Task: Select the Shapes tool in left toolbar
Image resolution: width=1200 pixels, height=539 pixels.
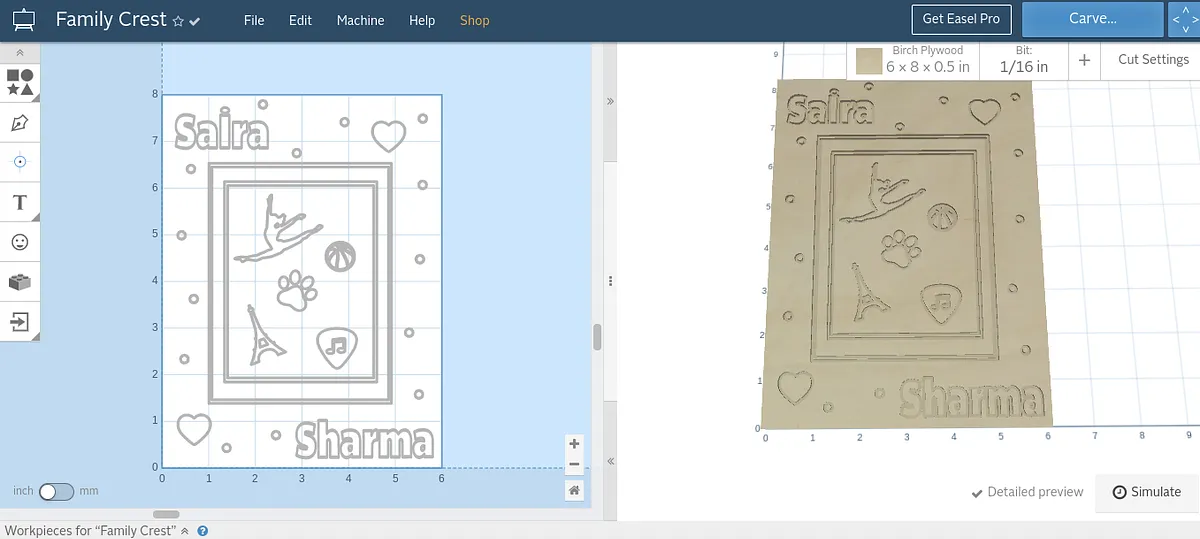Action: [20, 82]
